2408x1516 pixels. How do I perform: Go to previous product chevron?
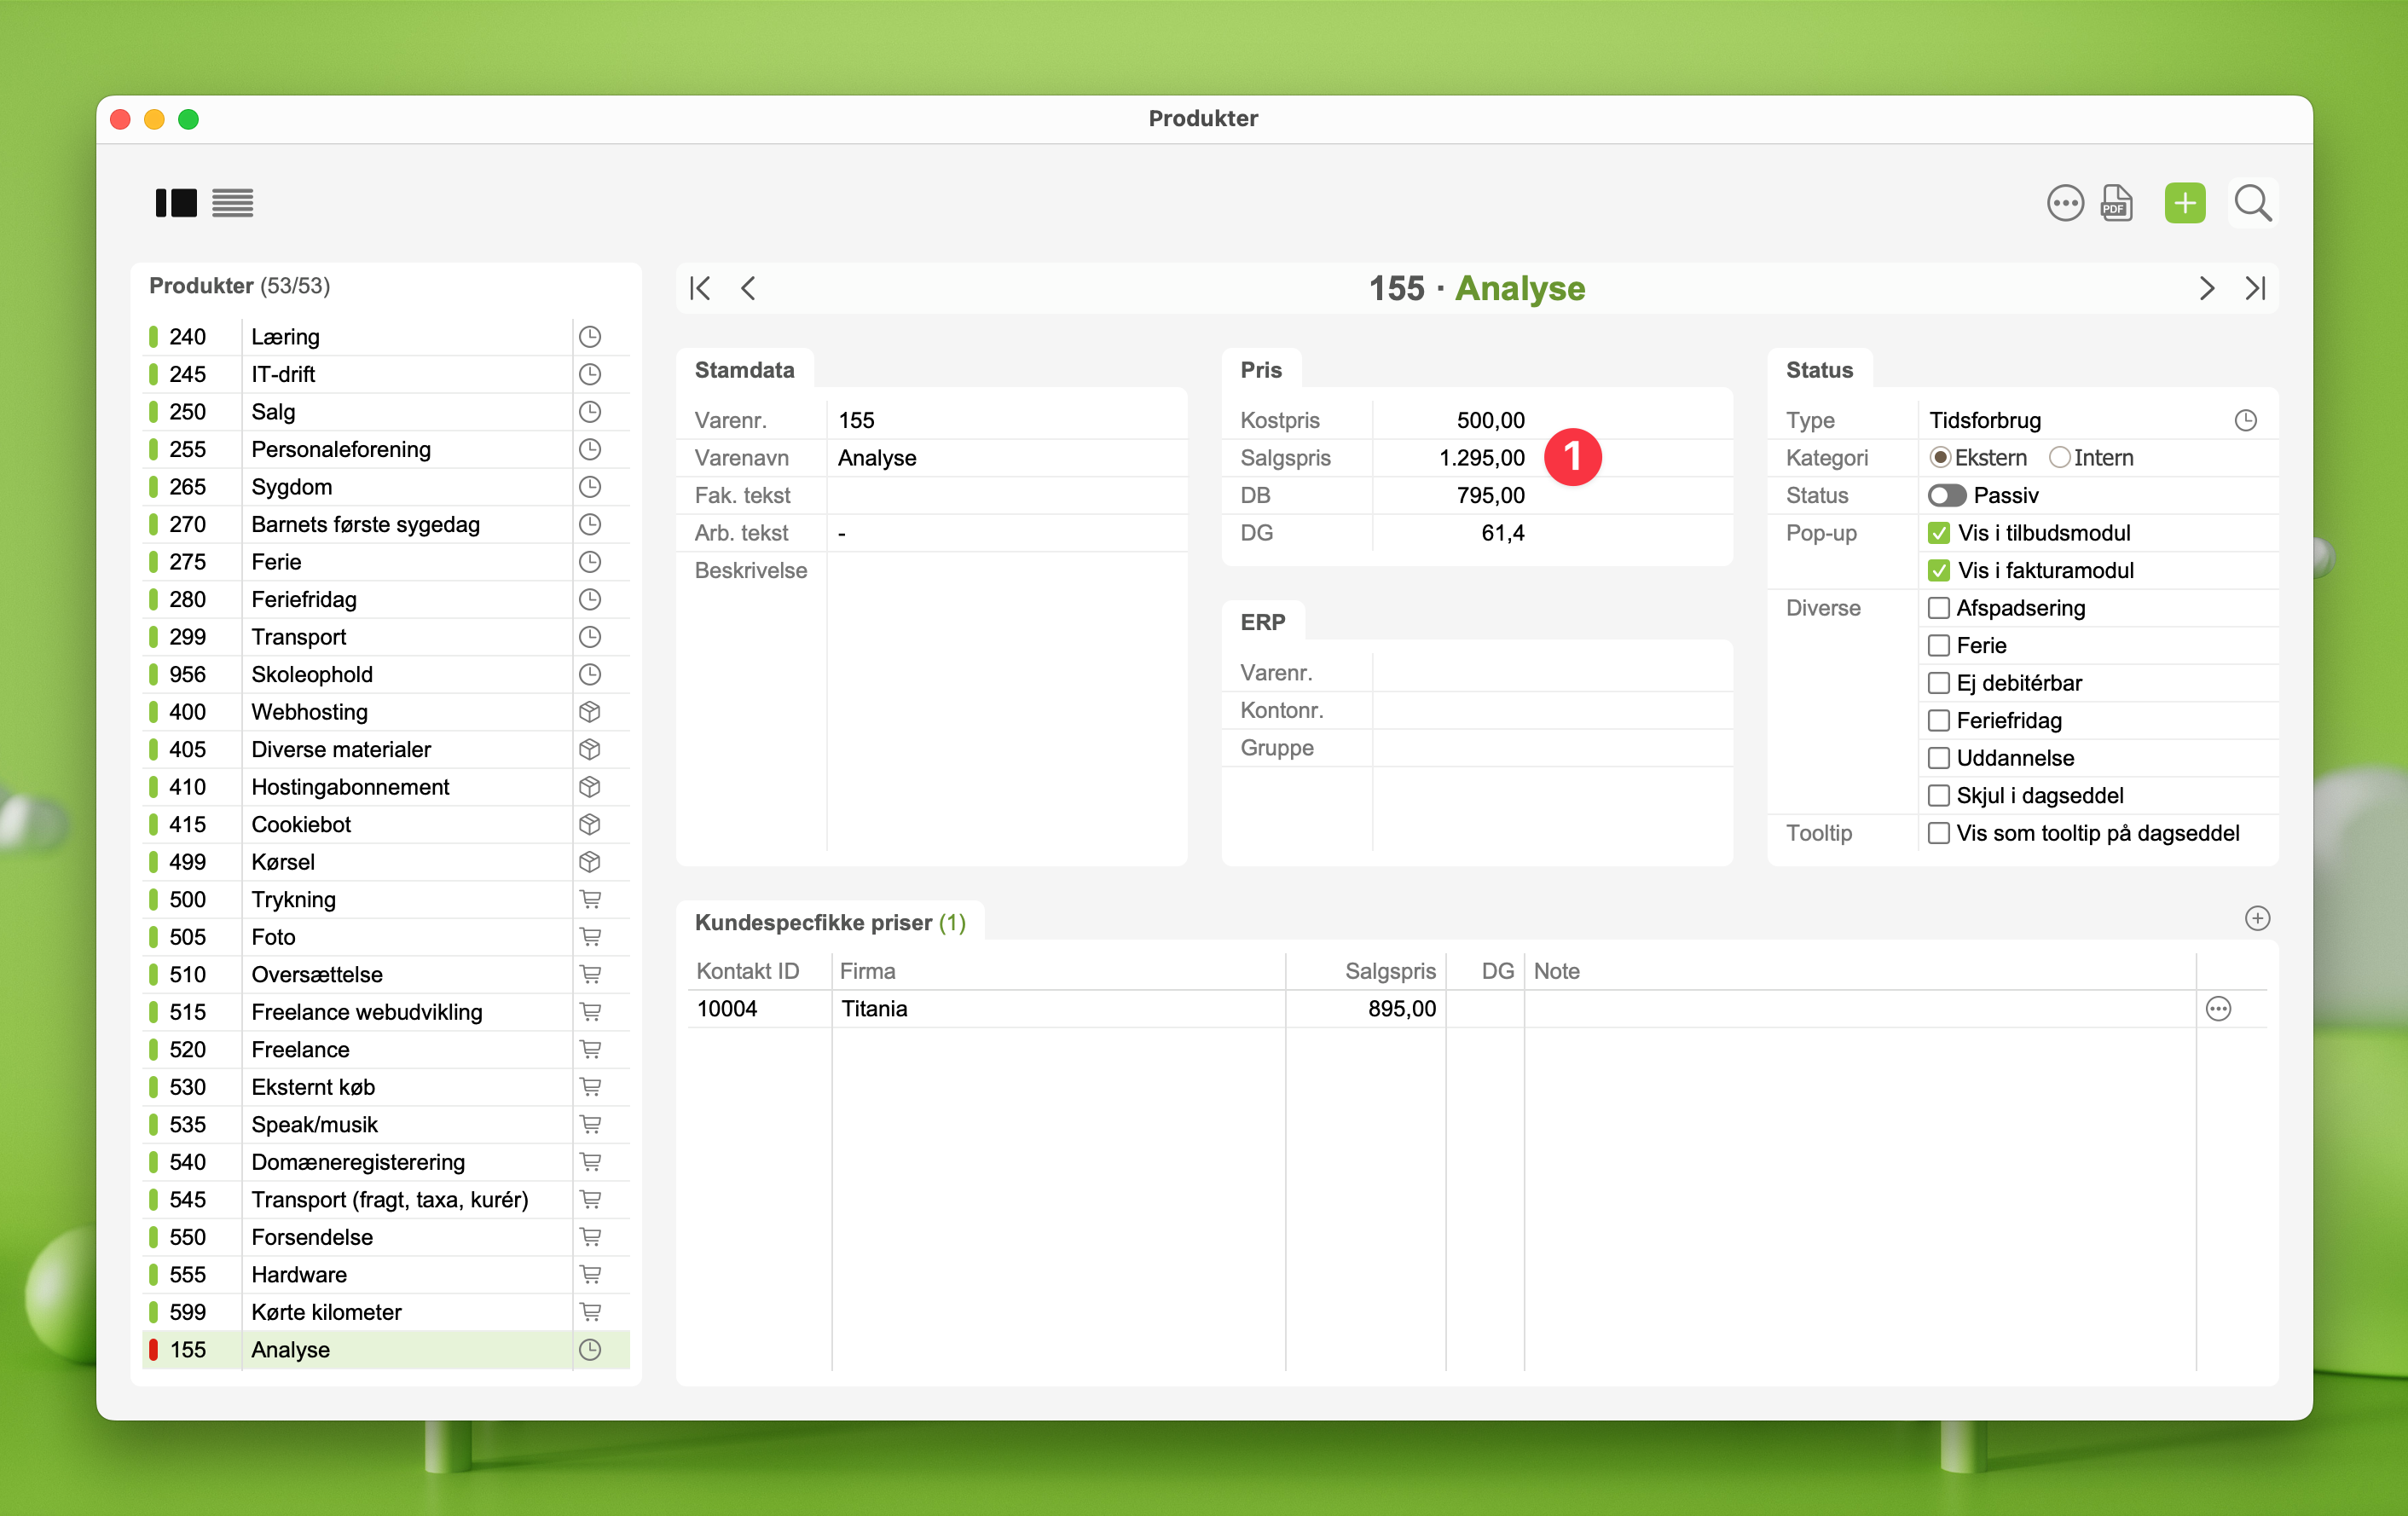748,289
